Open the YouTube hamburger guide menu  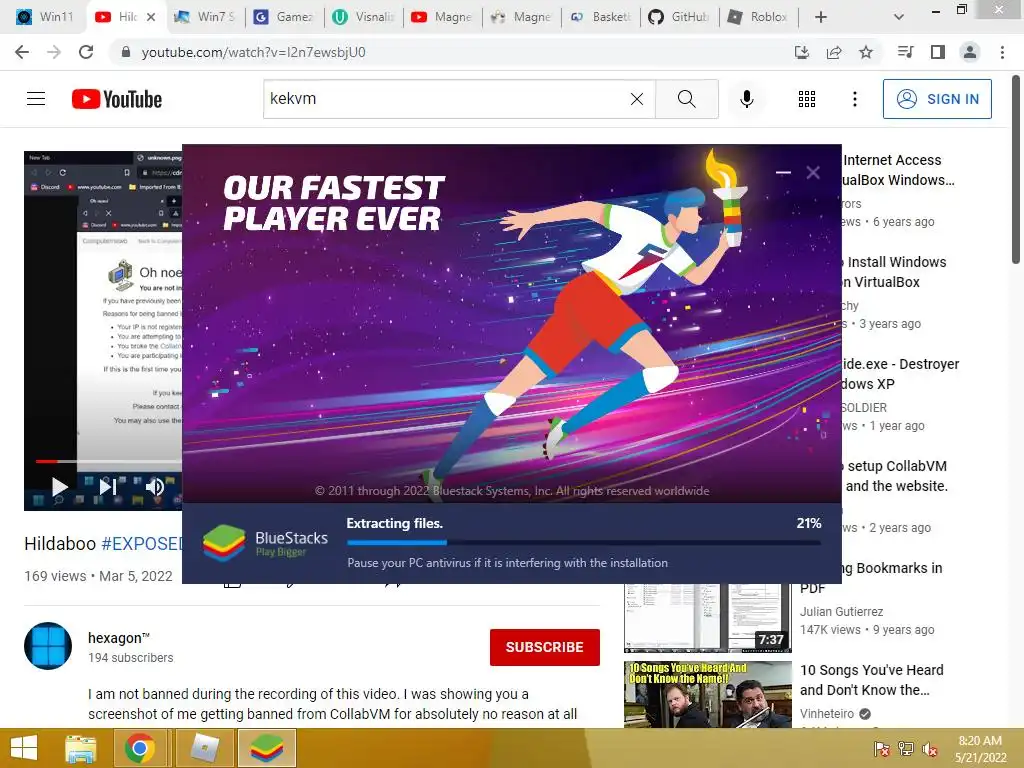(36, 99)
